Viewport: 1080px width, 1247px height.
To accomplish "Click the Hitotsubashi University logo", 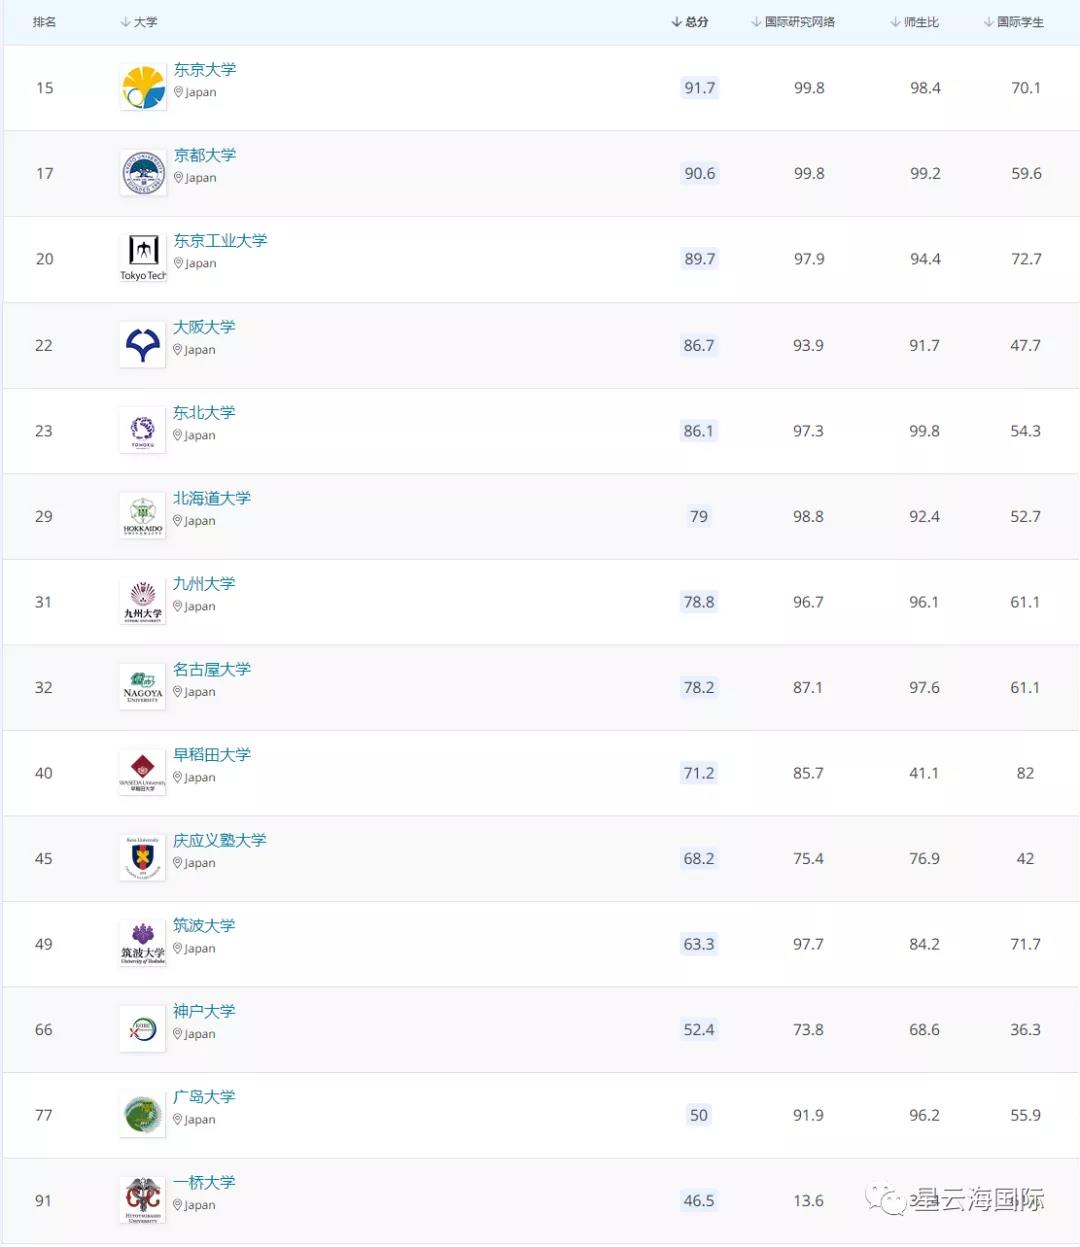I will point(143,1200).
